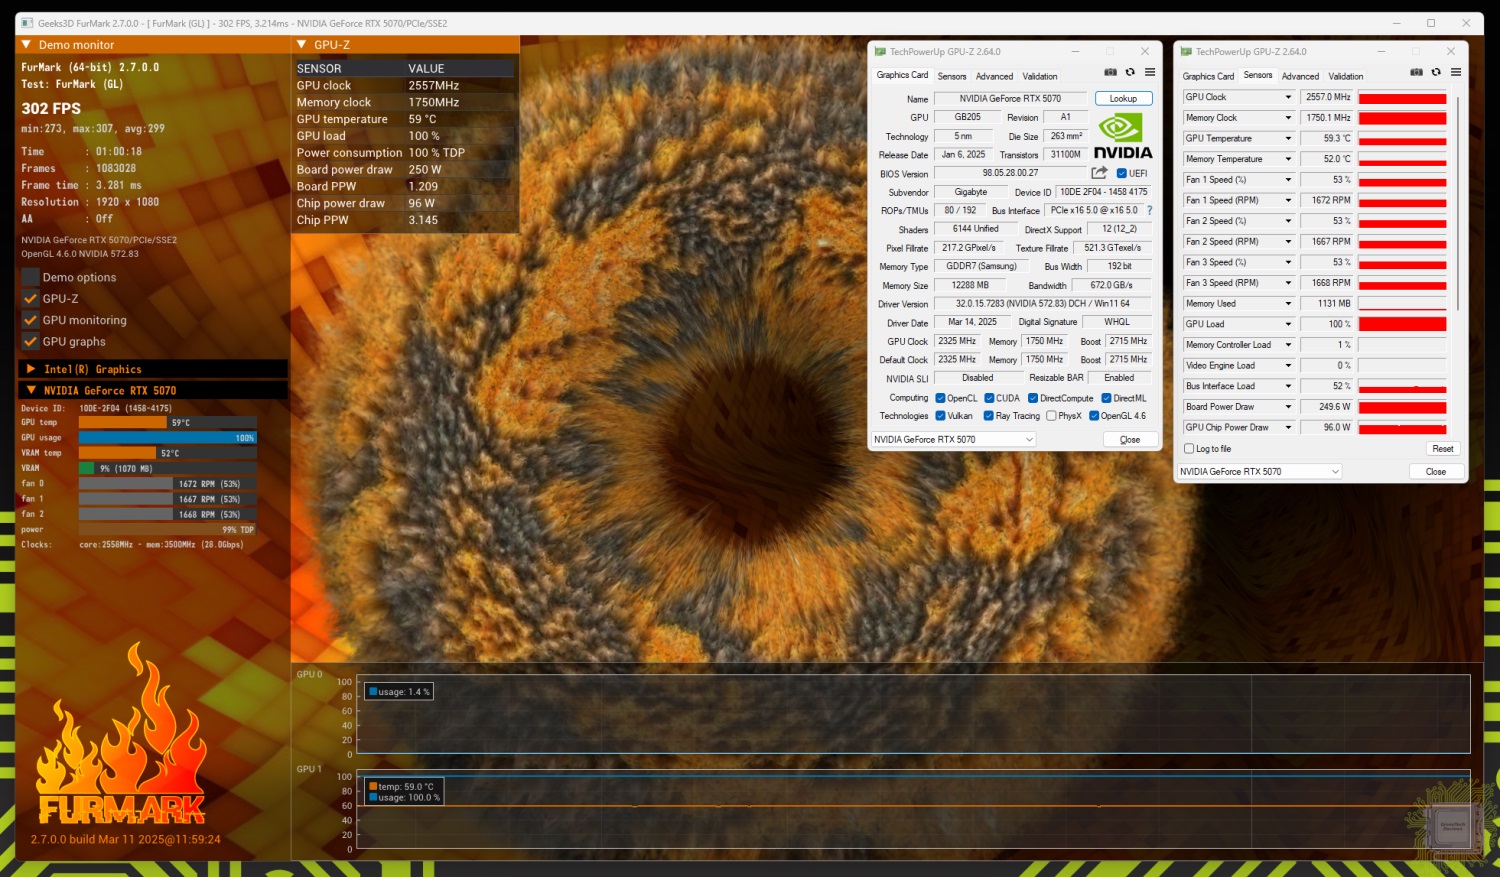Open Sensors tab in left GPU-Z window

coord(952,76)
